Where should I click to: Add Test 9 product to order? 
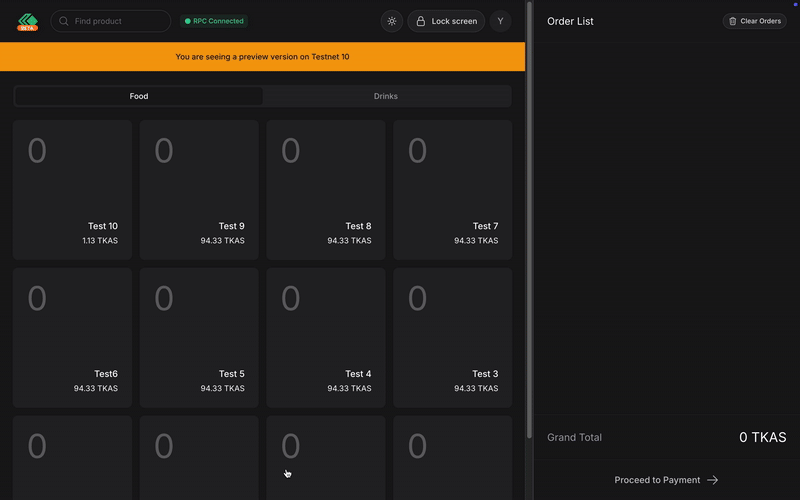pyautogui.click(x=199, y=189)
